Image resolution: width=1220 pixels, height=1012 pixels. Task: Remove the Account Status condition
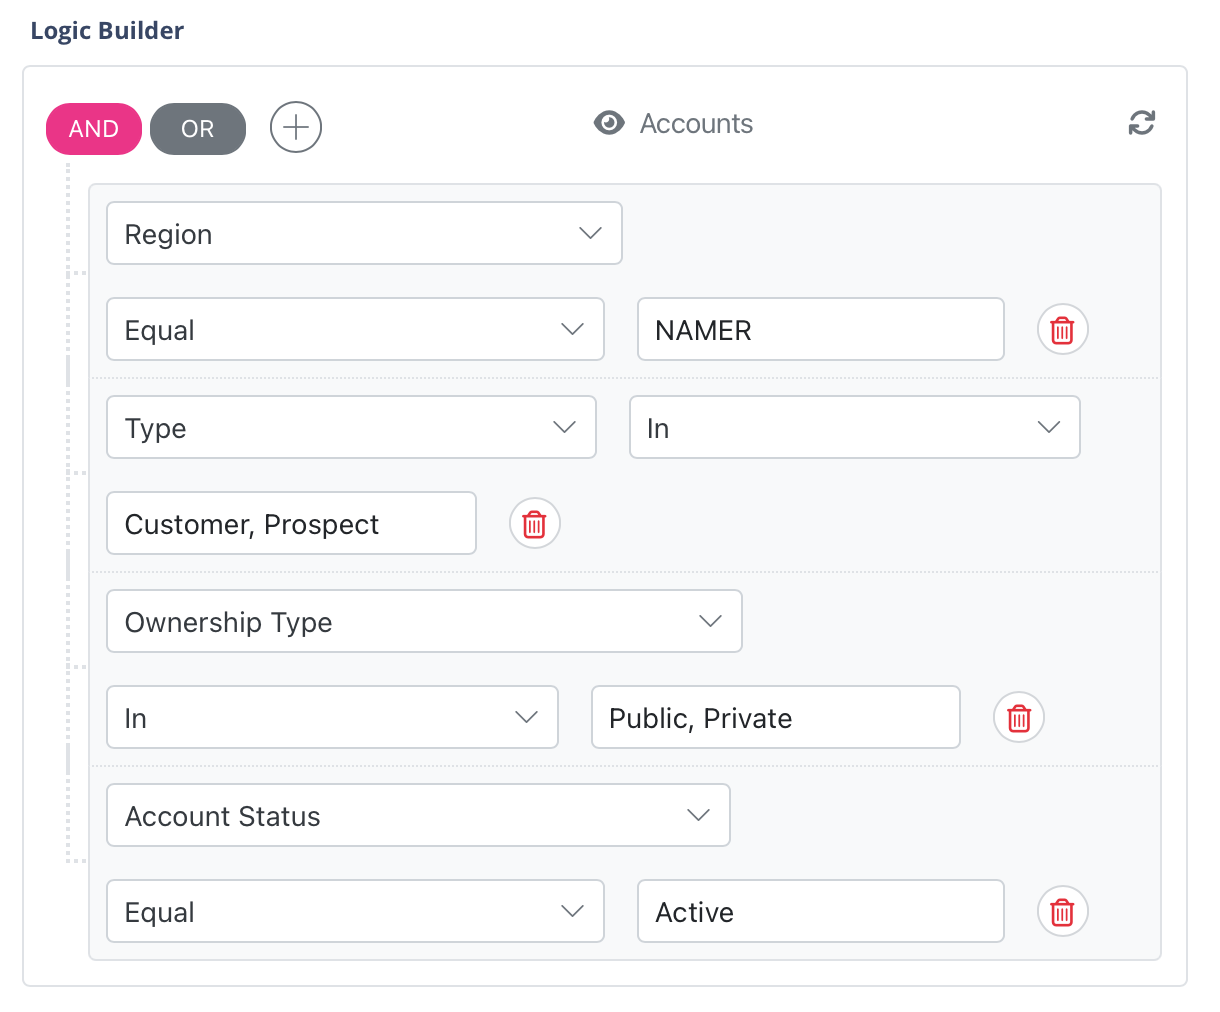click(1062, 911)
